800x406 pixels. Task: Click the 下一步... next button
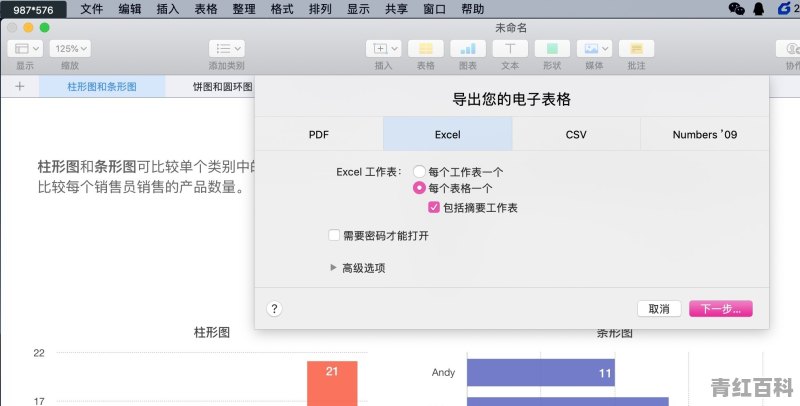[720, 309]
